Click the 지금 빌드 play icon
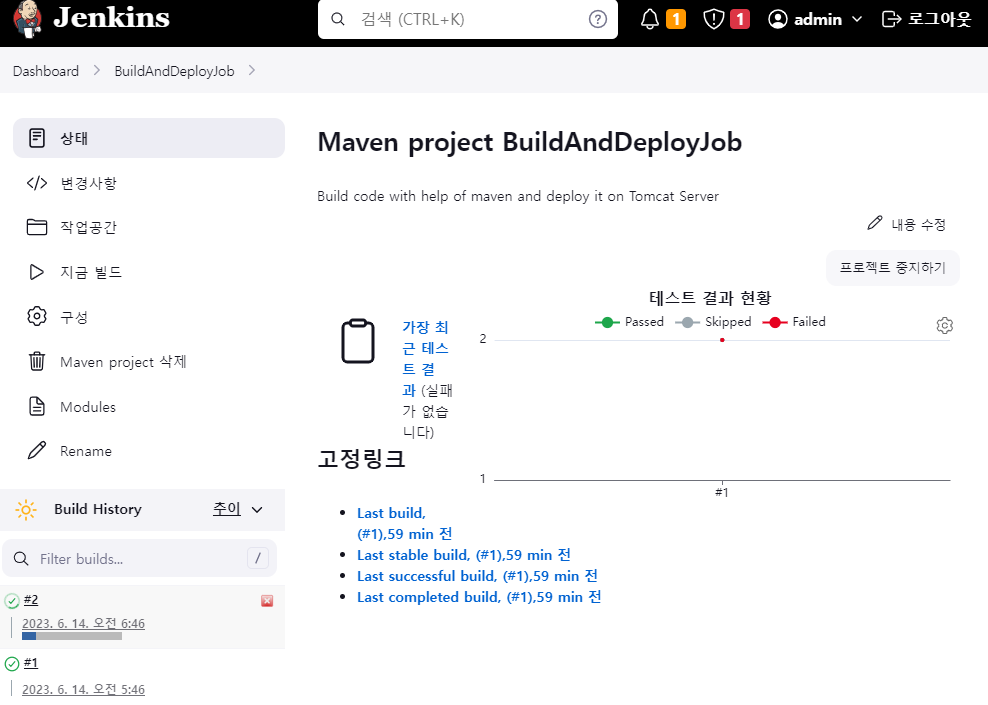The height and width of the screenshot is (705, 988). coord(37,272)
